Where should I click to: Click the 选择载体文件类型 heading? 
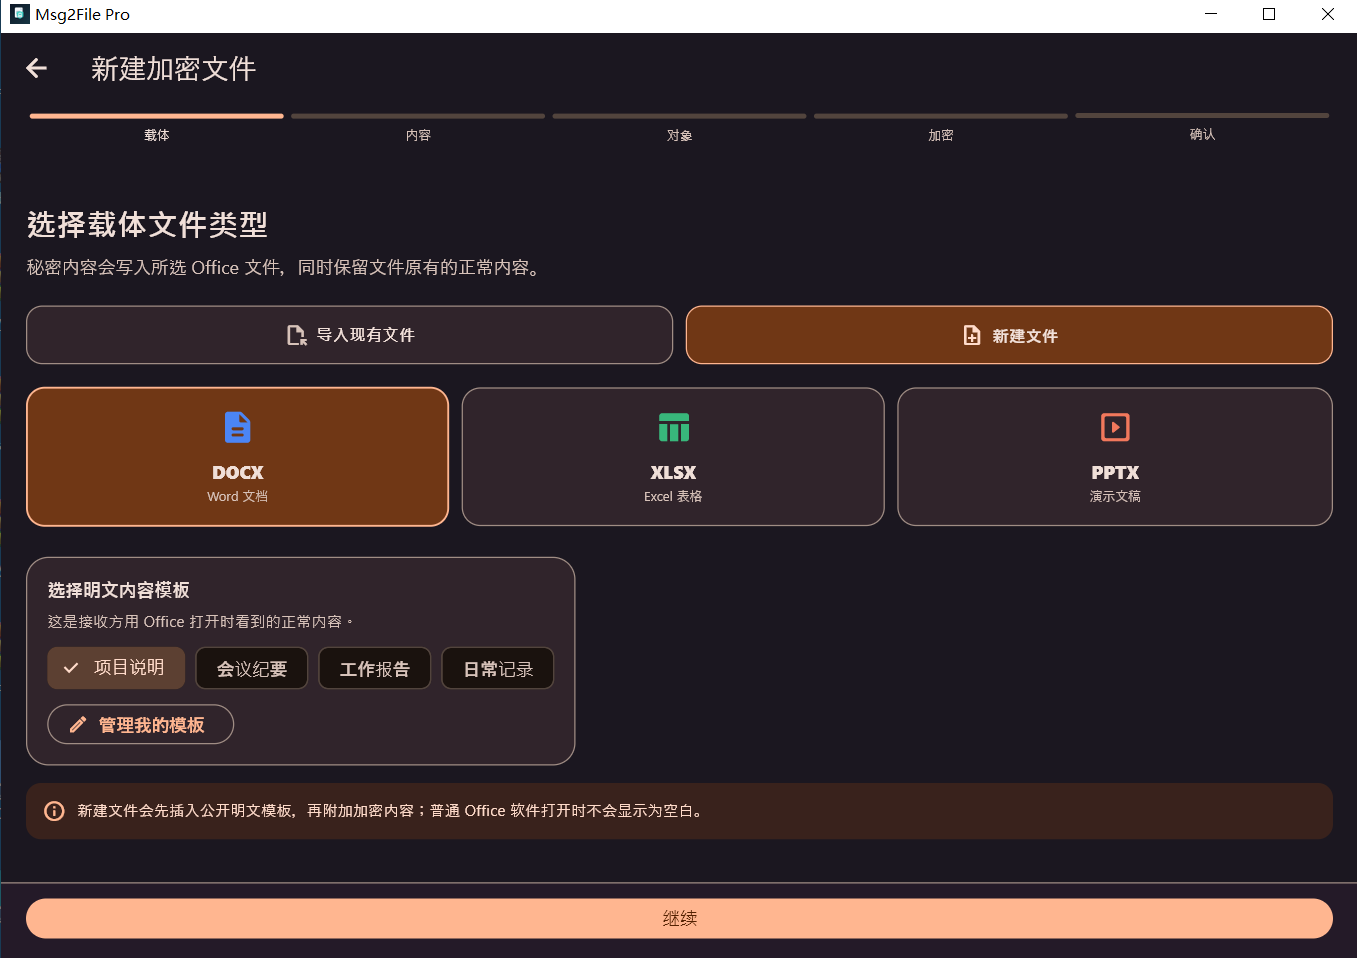(x=147, y=225)
